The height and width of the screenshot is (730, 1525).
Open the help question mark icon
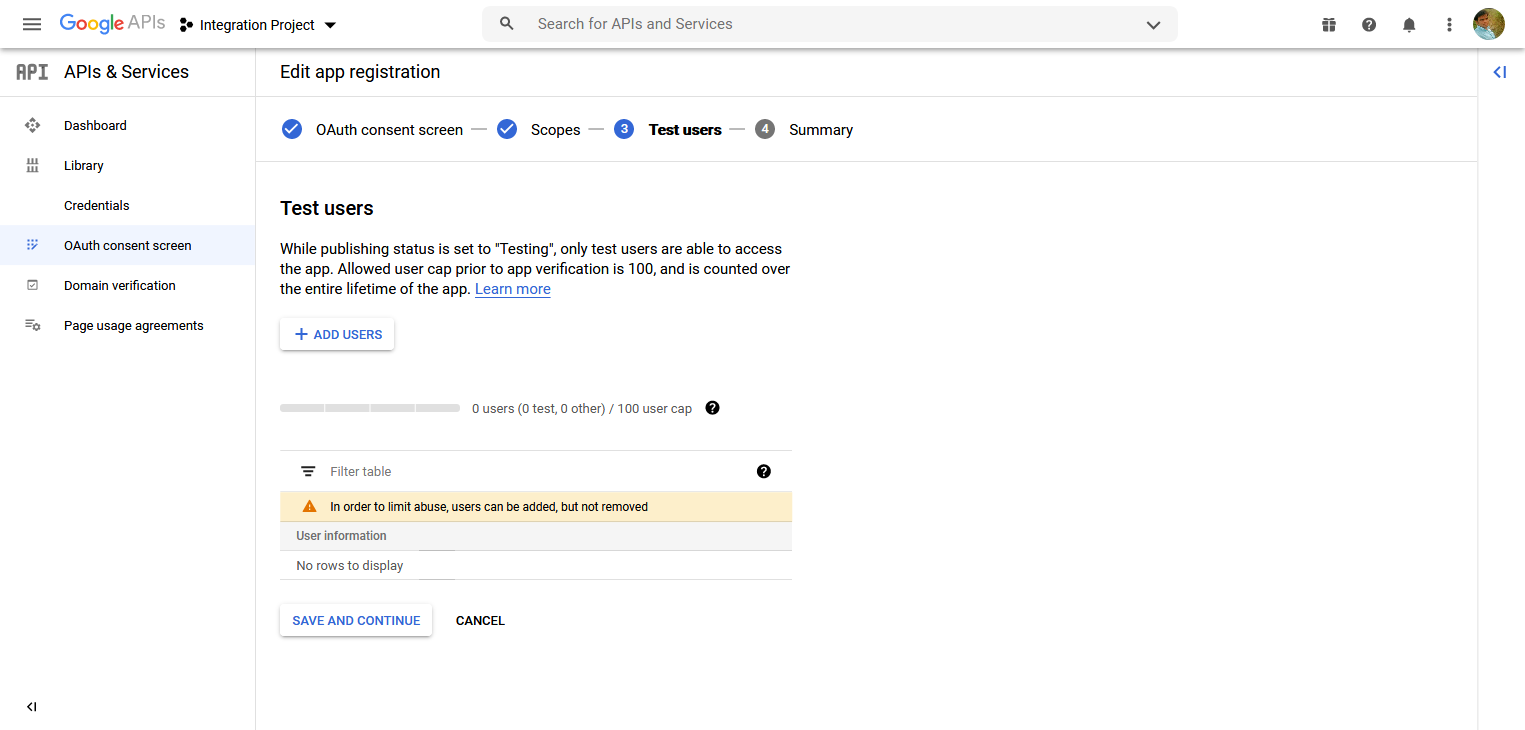pyautogui.click(x=1369, y=25)
